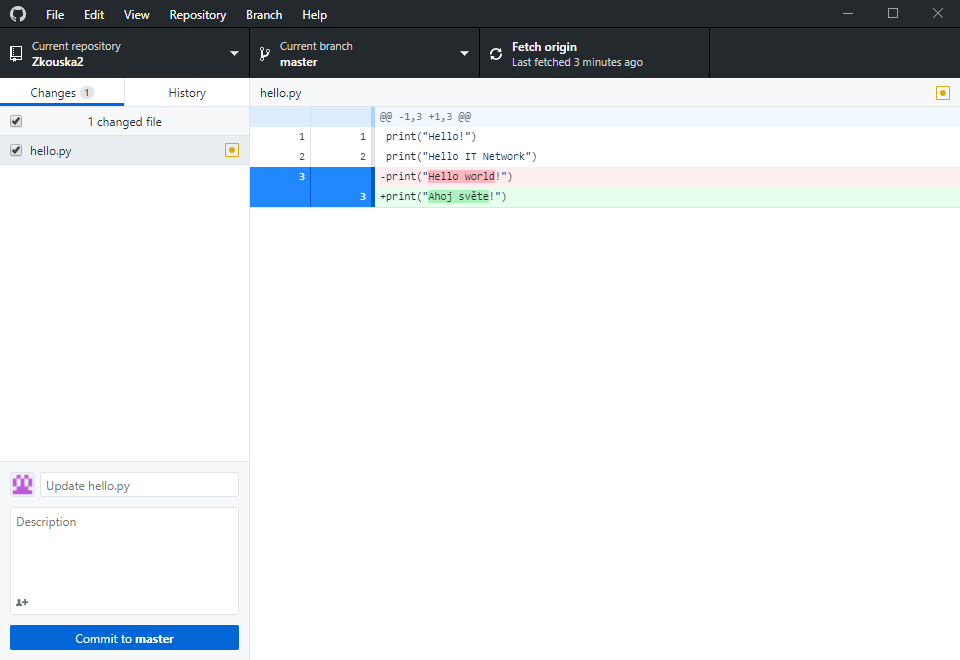Image resolution: width=960 pixels, height=660 pixels.
Task: Click the commit author avatar
Action: click(21, 484)
